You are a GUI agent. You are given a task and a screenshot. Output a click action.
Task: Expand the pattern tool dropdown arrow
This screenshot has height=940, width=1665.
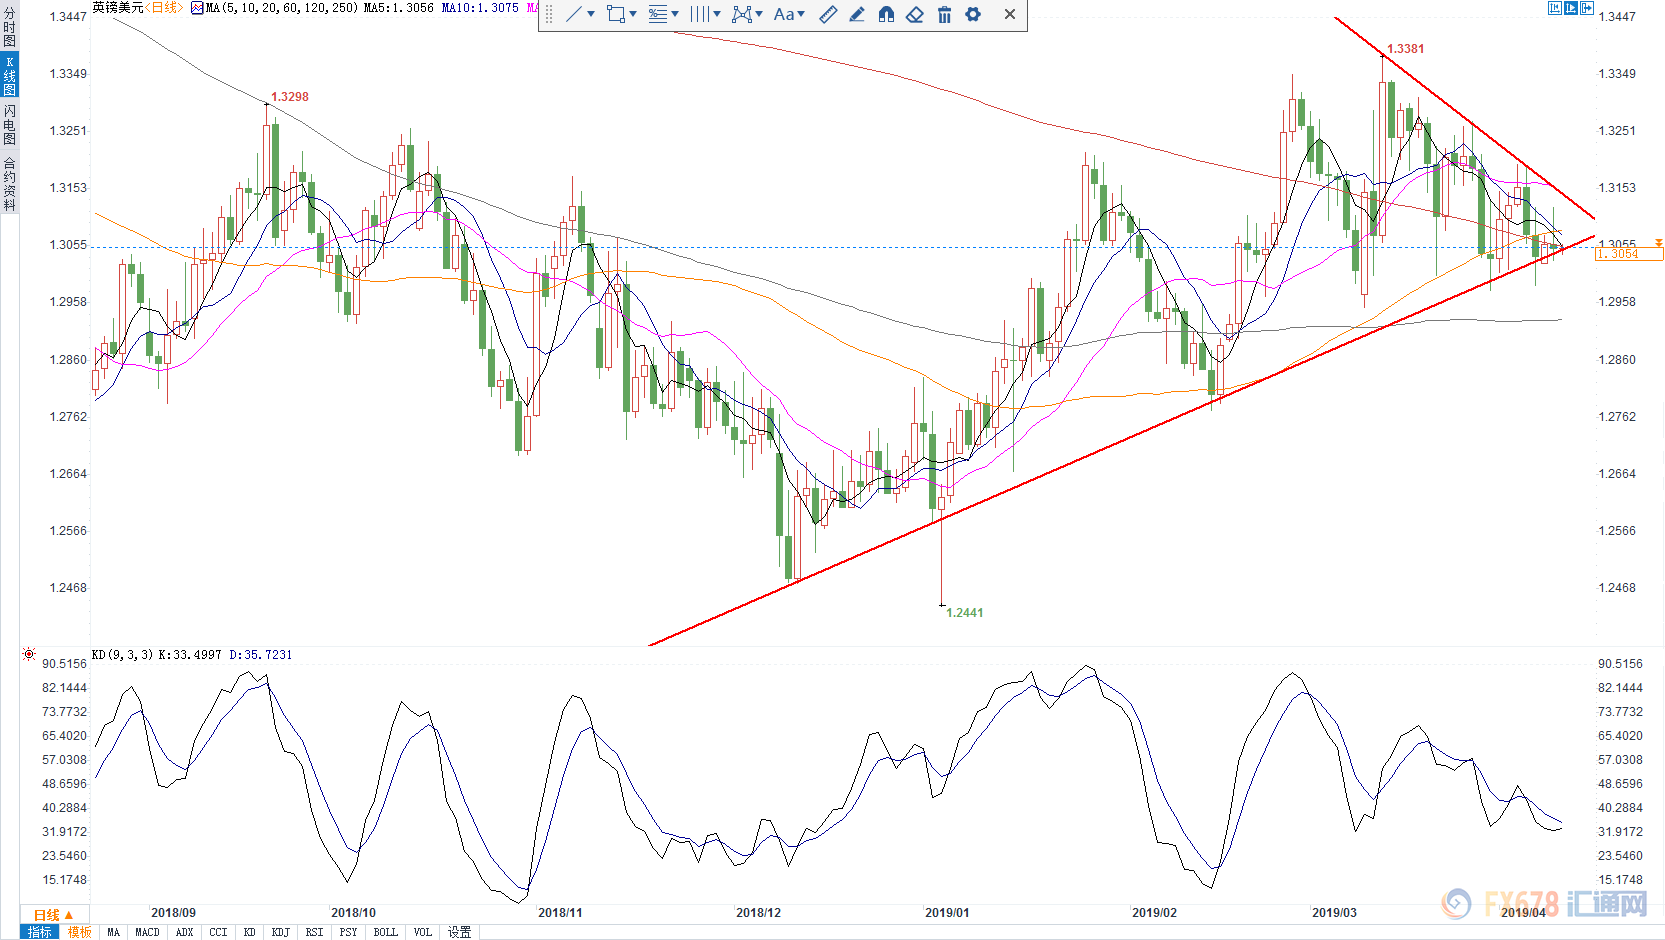(x=759, y=14)
